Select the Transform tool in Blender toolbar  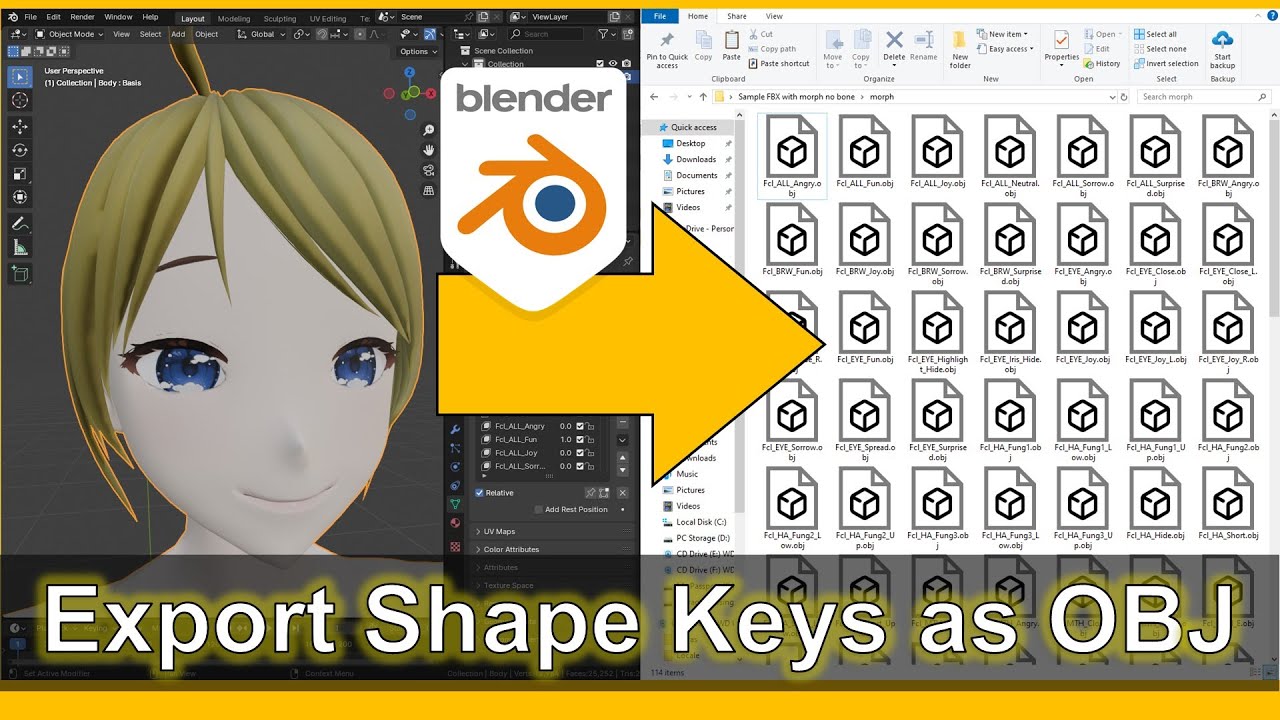click(x=20, y=197)
